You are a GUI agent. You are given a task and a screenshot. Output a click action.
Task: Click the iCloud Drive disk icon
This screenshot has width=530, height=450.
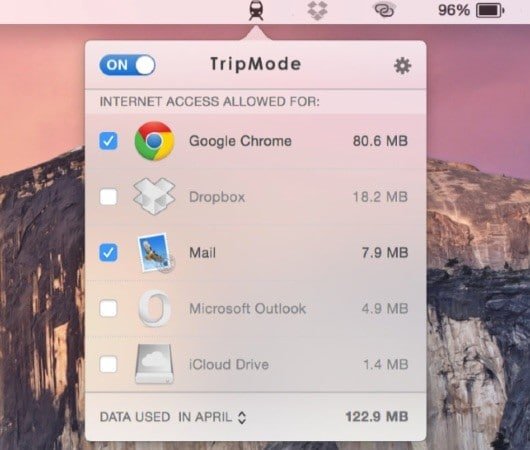point(154,364)
